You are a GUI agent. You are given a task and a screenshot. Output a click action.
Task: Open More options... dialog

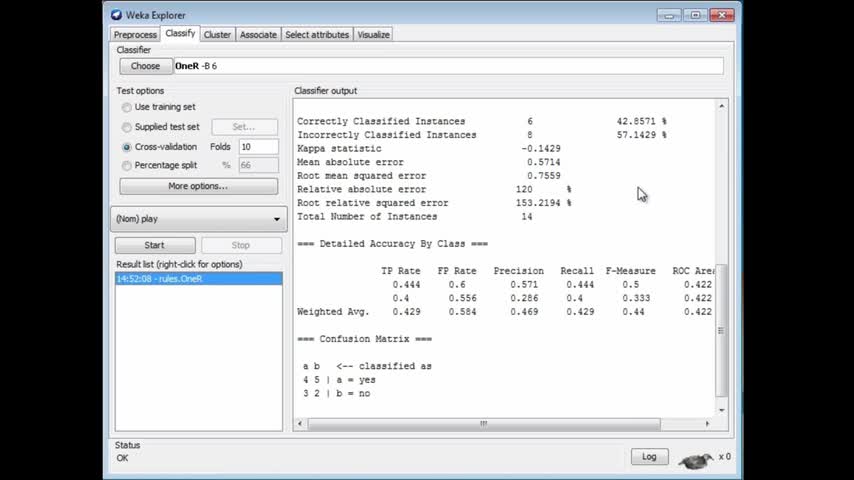tap(198, 186)
